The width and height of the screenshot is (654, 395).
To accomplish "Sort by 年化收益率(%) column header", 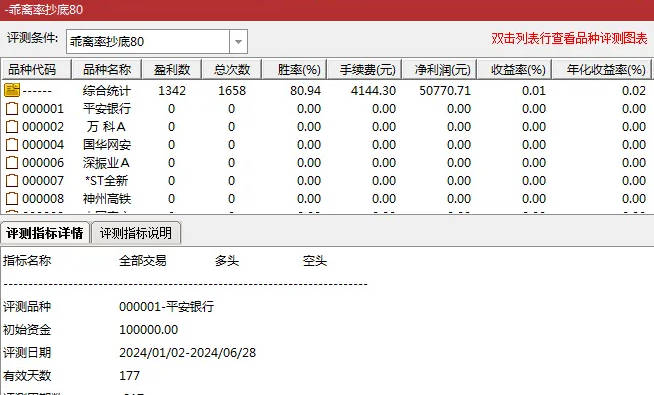I will point(601,69).
